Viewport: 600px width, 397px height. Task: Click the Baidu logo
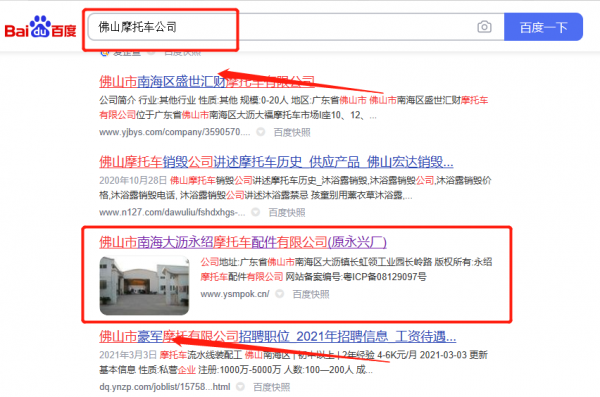click(x=40, y=27)
